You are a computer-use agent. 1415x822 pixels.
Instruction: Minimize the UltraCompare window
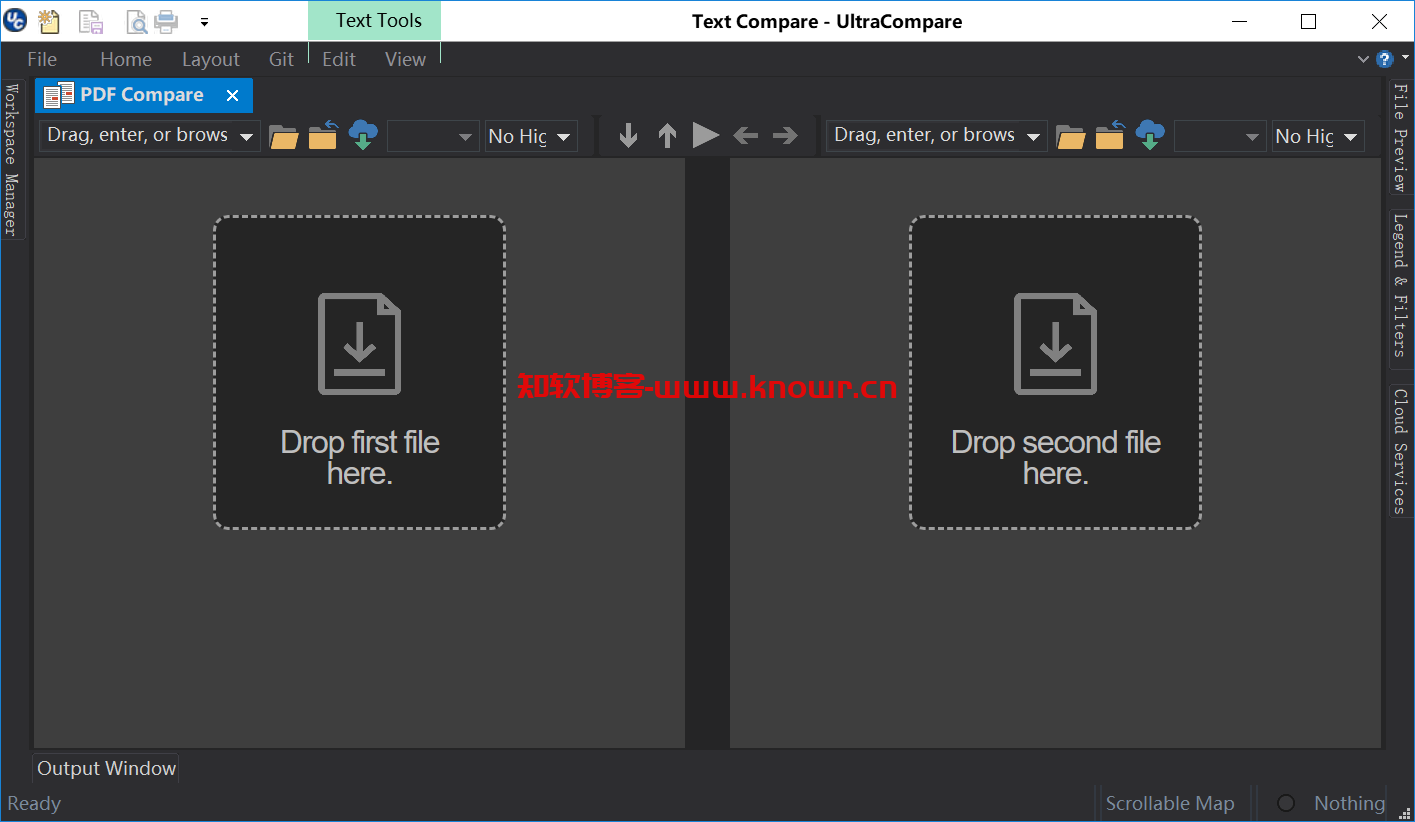(1240, 21)
